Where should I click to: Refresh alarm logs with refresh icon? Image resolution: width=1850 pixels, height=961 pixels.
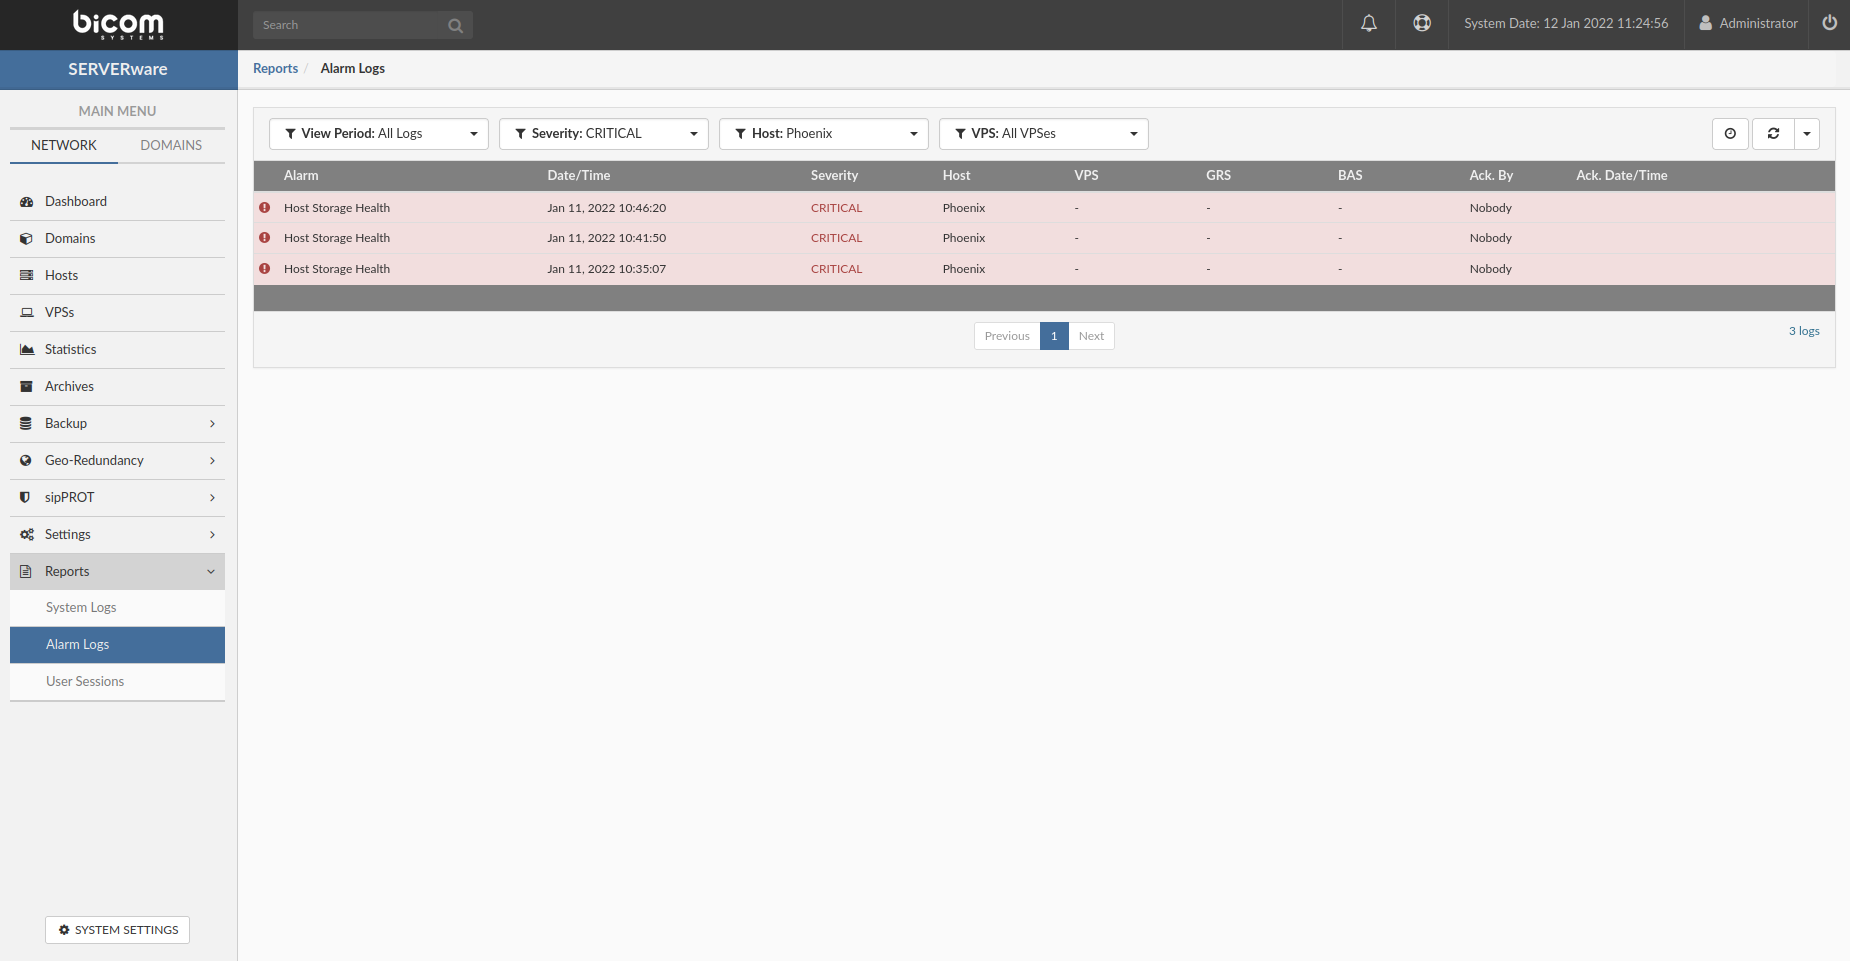[x=1773, y=134]
